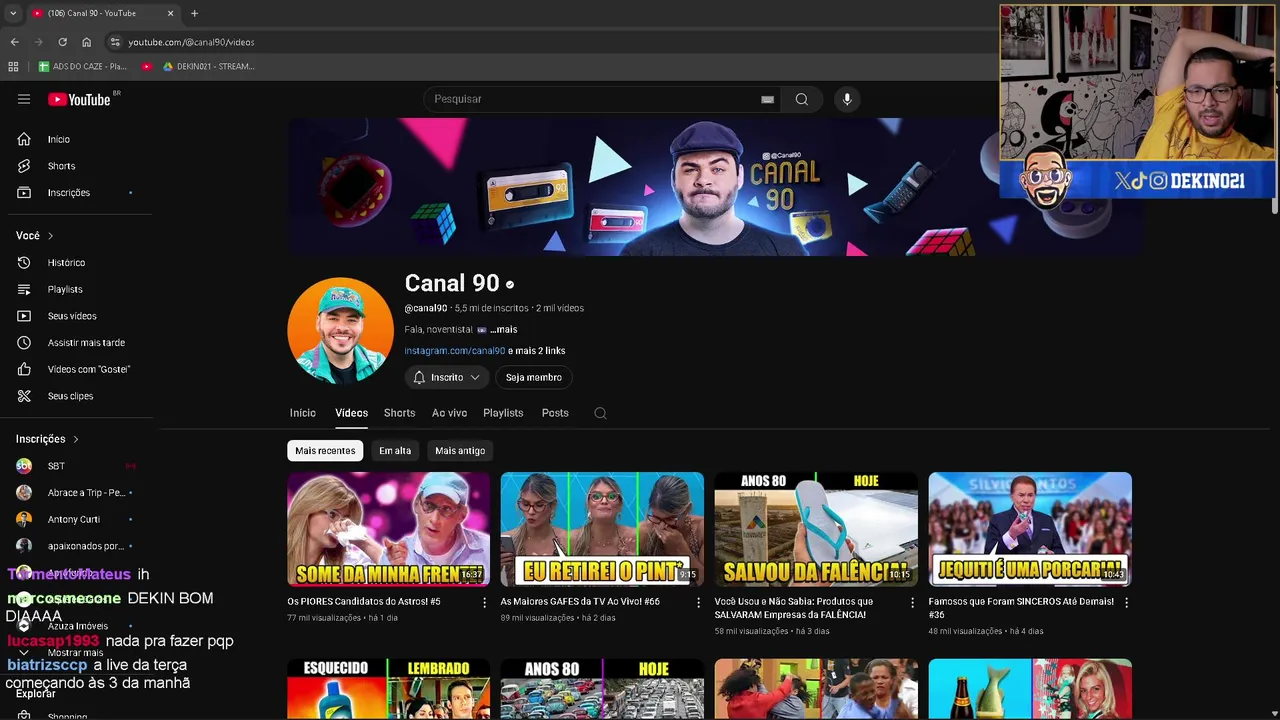The image size is (1280, 720).
Task: Go back in browser history
Action: point(14,42)
